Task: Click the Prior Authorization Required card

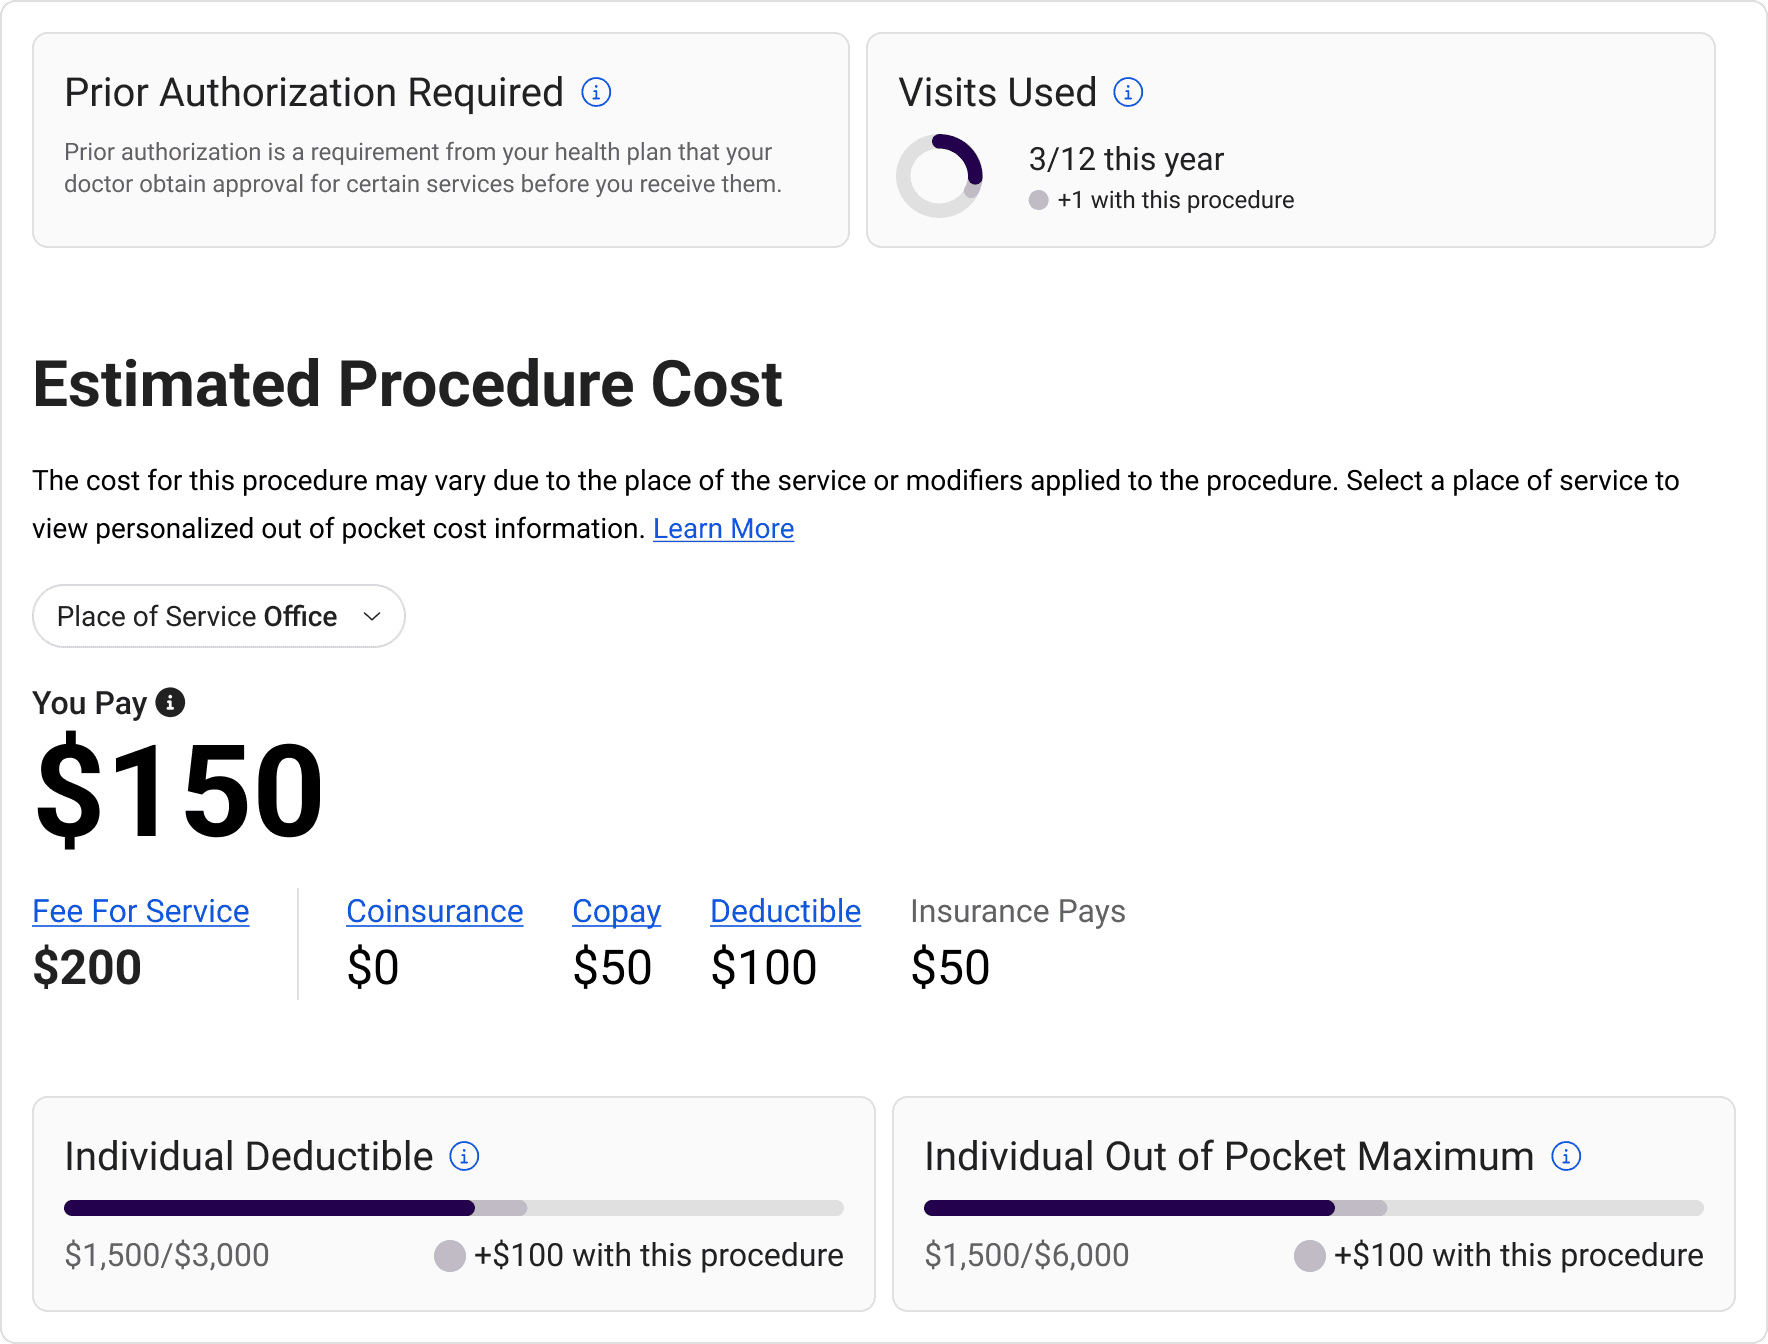Action: pyautogui.click(x=440, y=140)
